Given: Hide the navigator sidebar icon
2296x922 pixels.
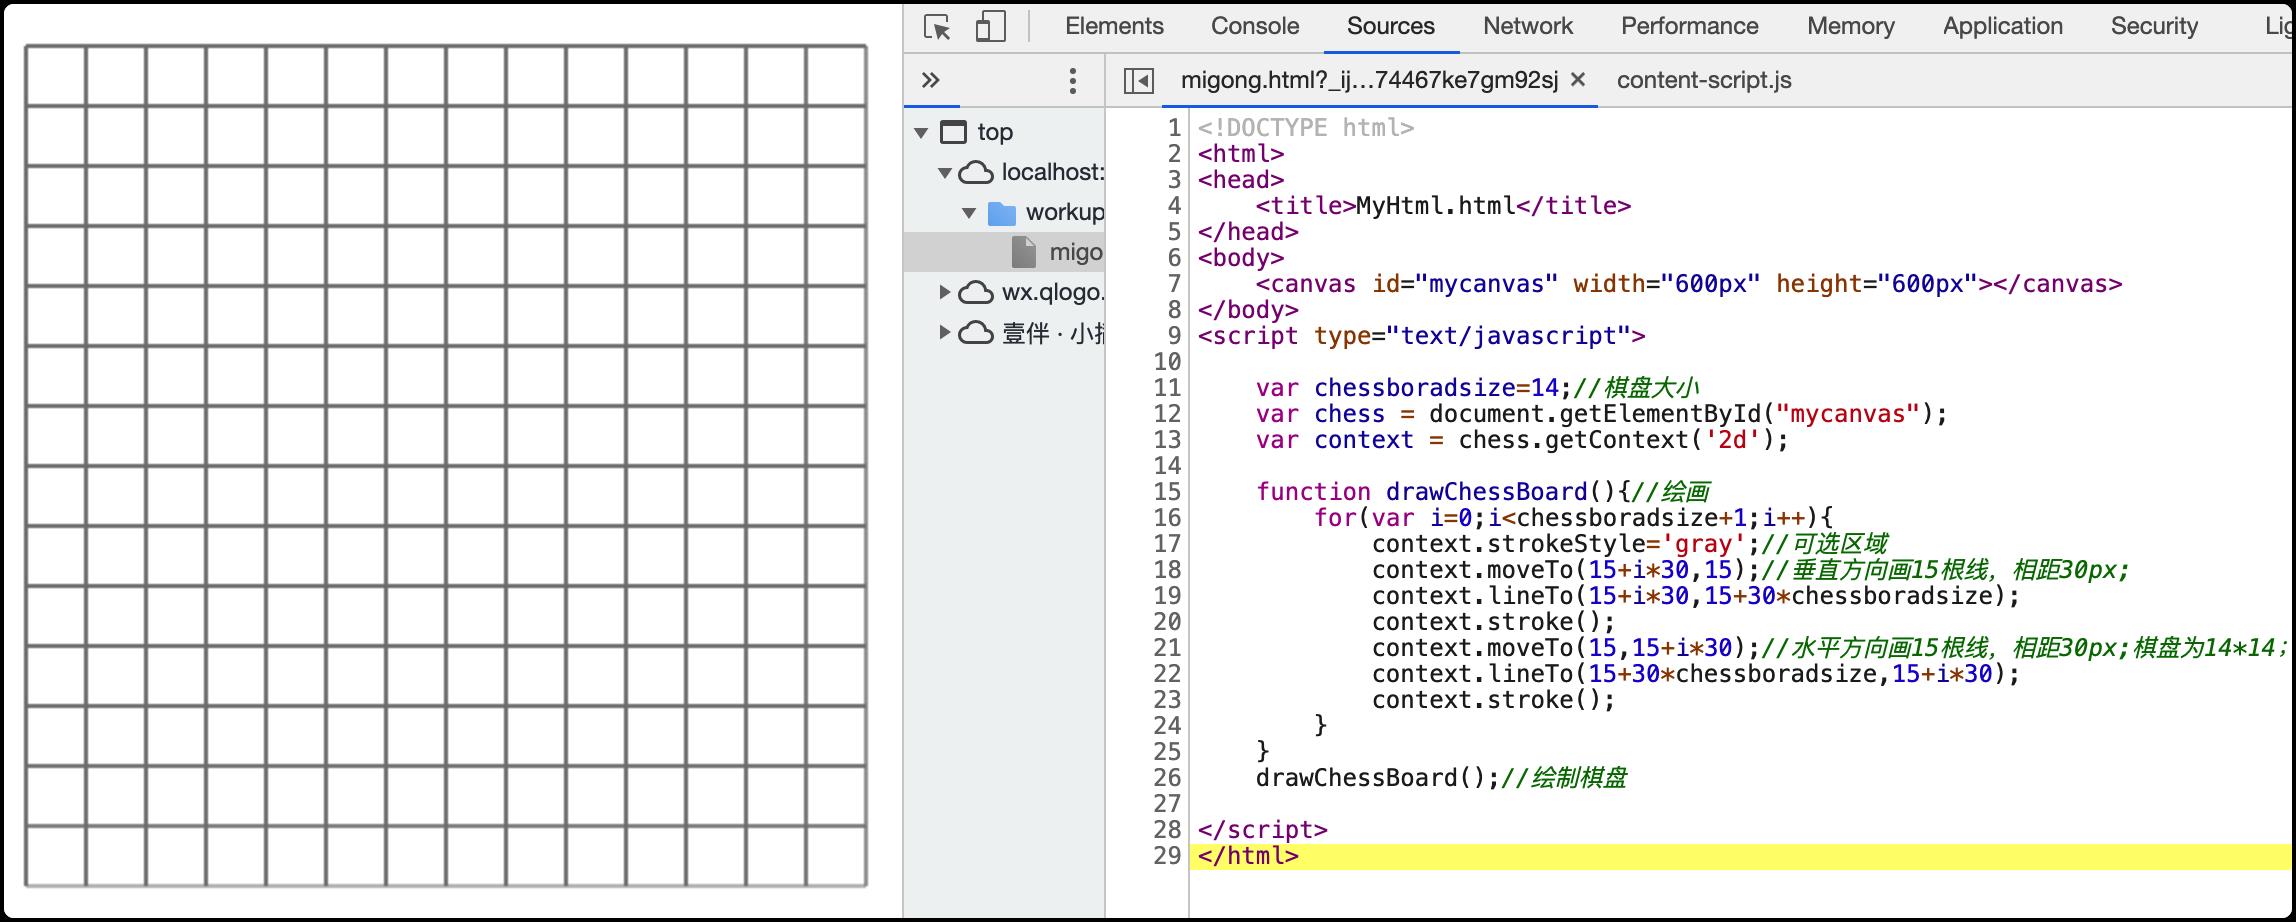Looking at the screenshot, I should 1139,81.
